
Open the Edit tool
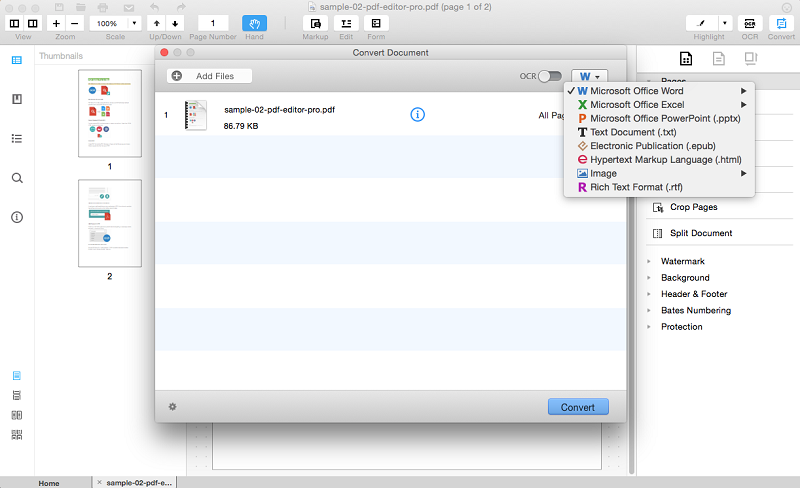346,23
